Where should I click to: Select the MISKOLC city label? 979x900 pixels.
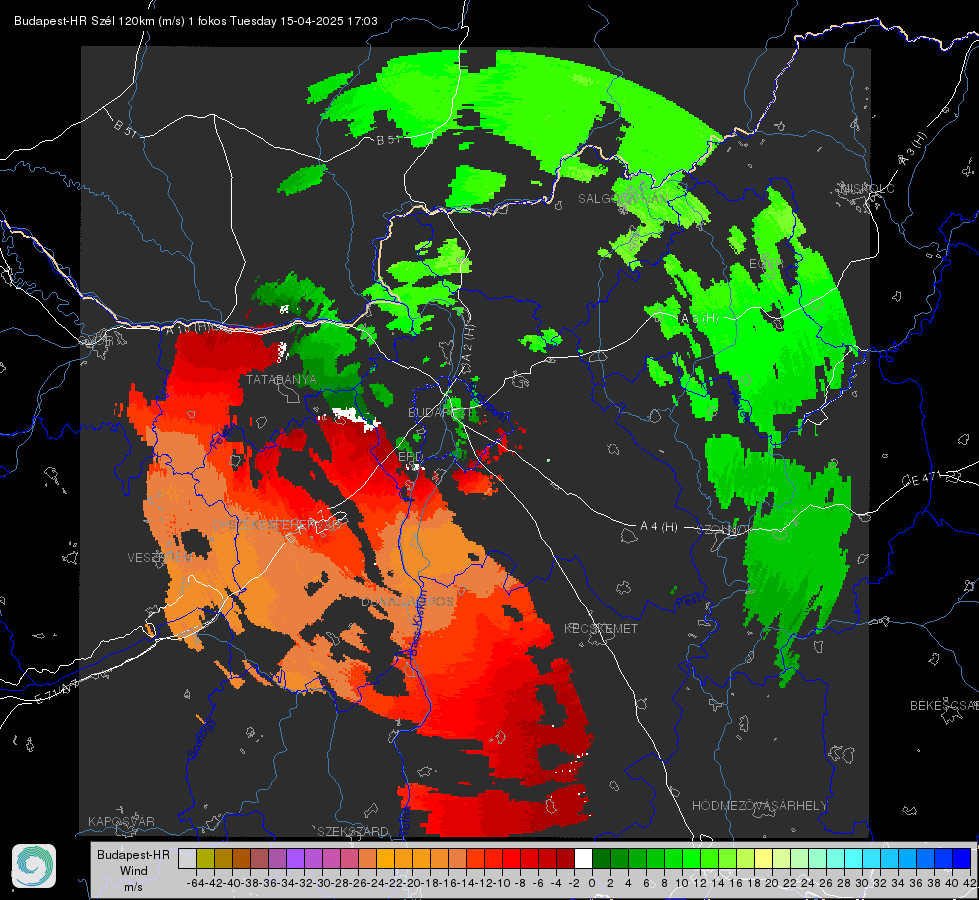point(868,189)
